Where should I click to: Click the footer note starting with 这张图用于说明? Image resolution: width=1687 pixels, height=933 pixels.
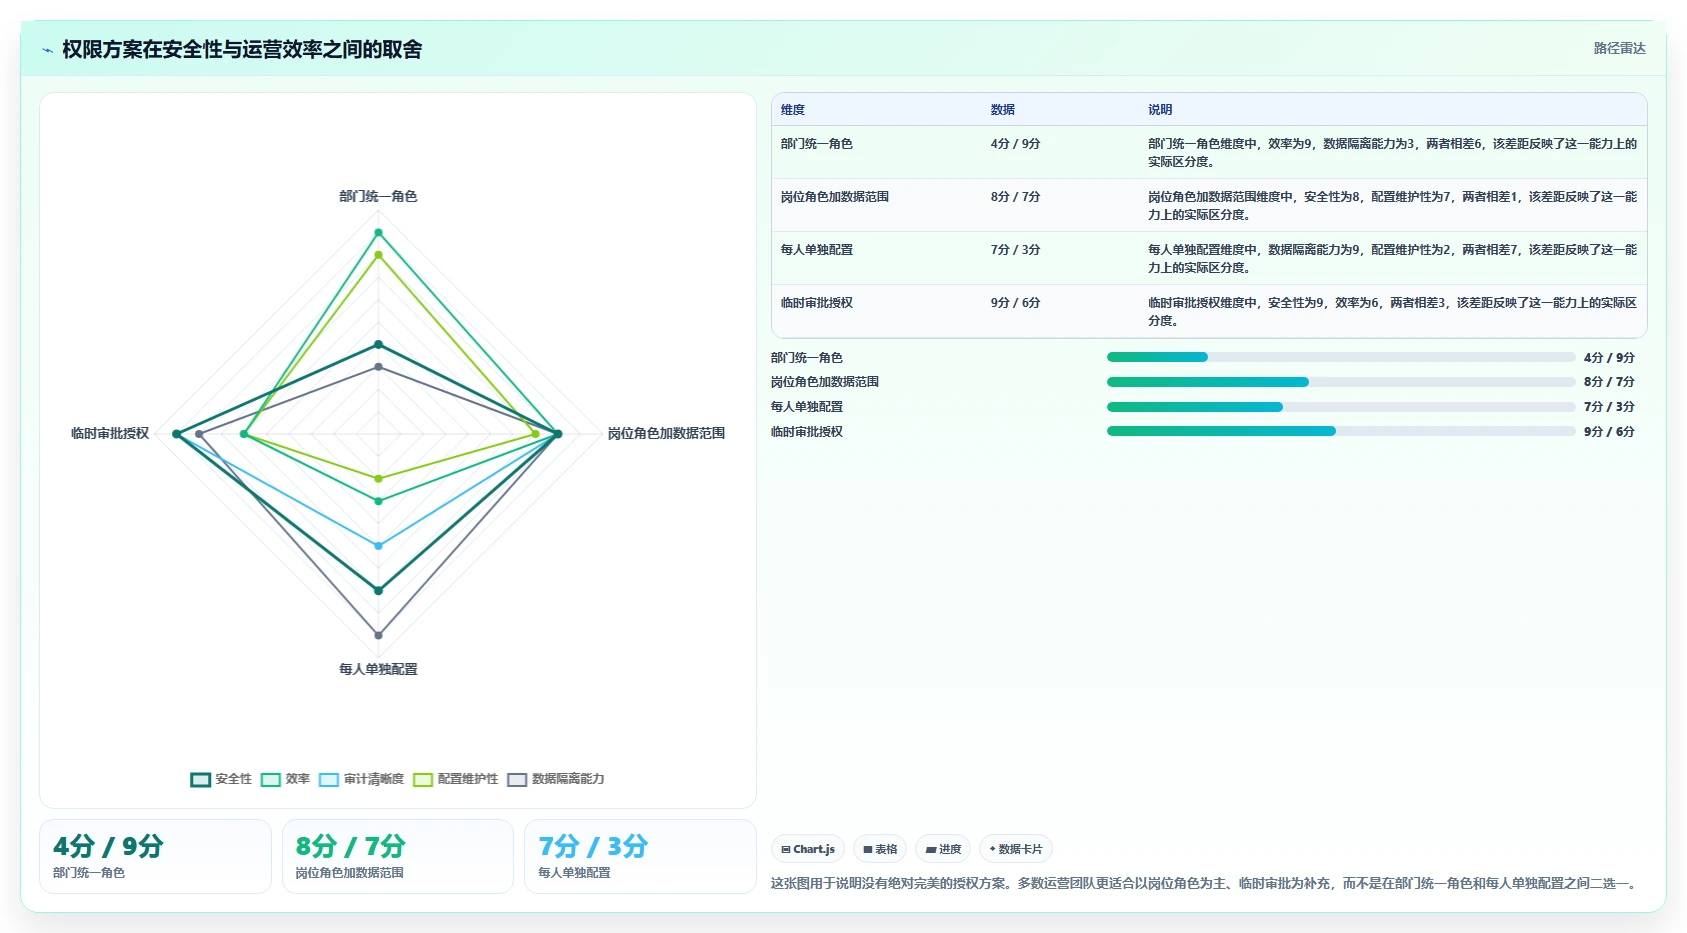tap(1205, 883)
